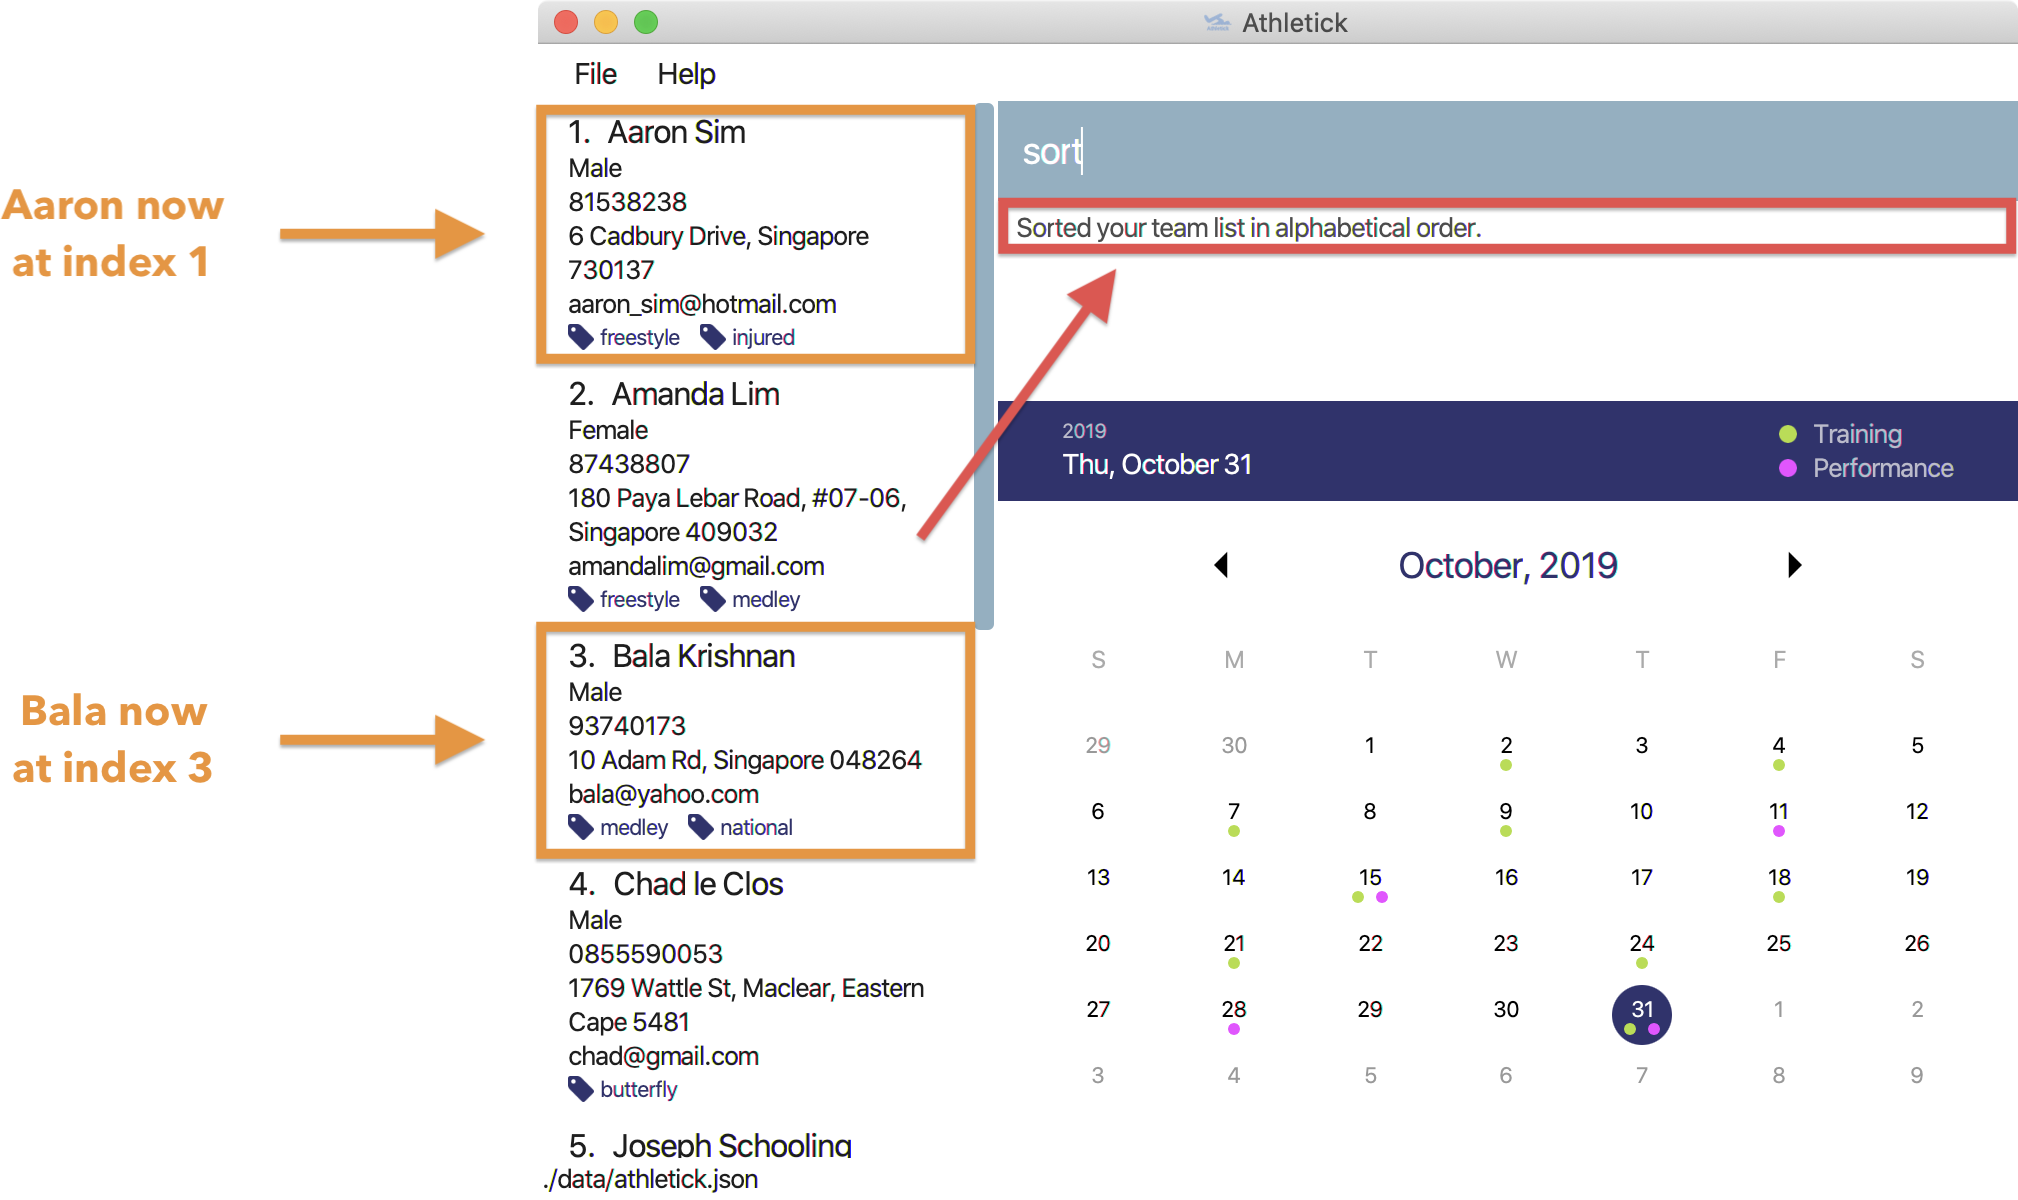Click the Performance legend dot indicator
This screenshot has width=2018, height=1200.
(1801, 469)
